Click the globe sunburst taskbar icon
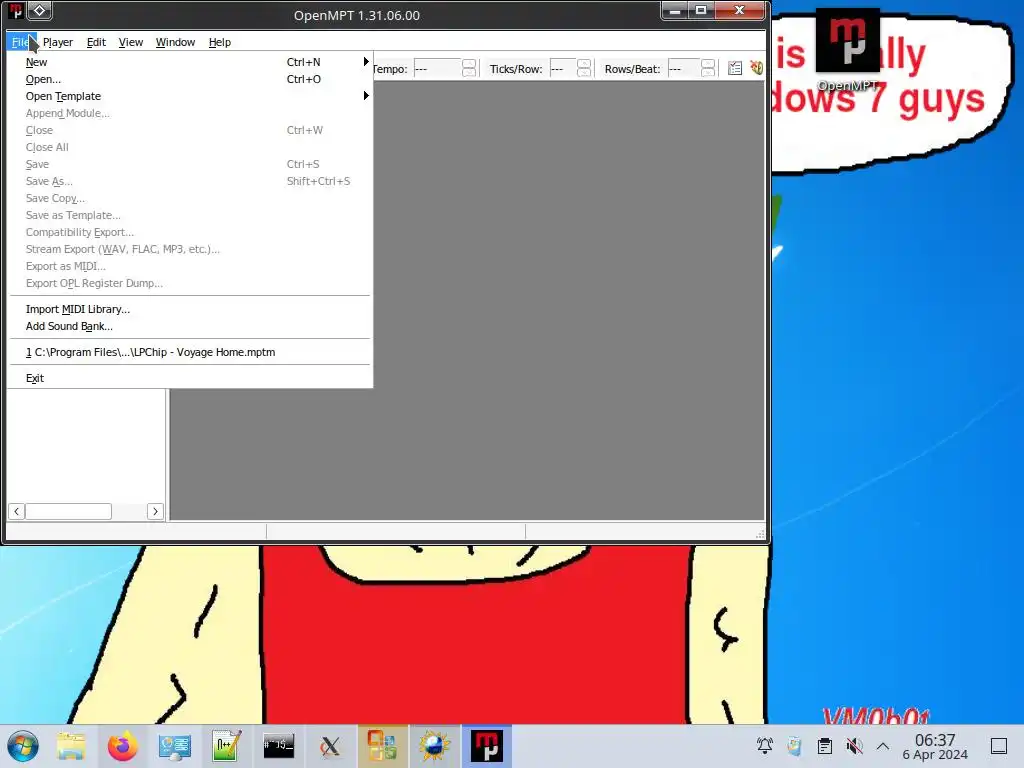The height and width of the screenshot is (768, 1024). point(434,746)
